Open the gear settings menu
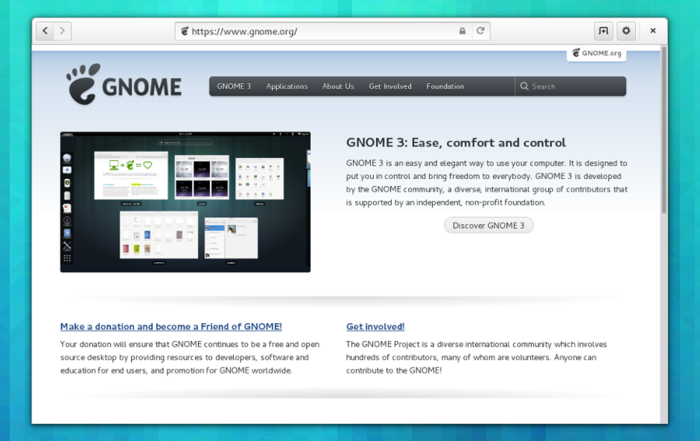Image resolution: width=700 pixels, height=441 pixels. coord(626,31)
